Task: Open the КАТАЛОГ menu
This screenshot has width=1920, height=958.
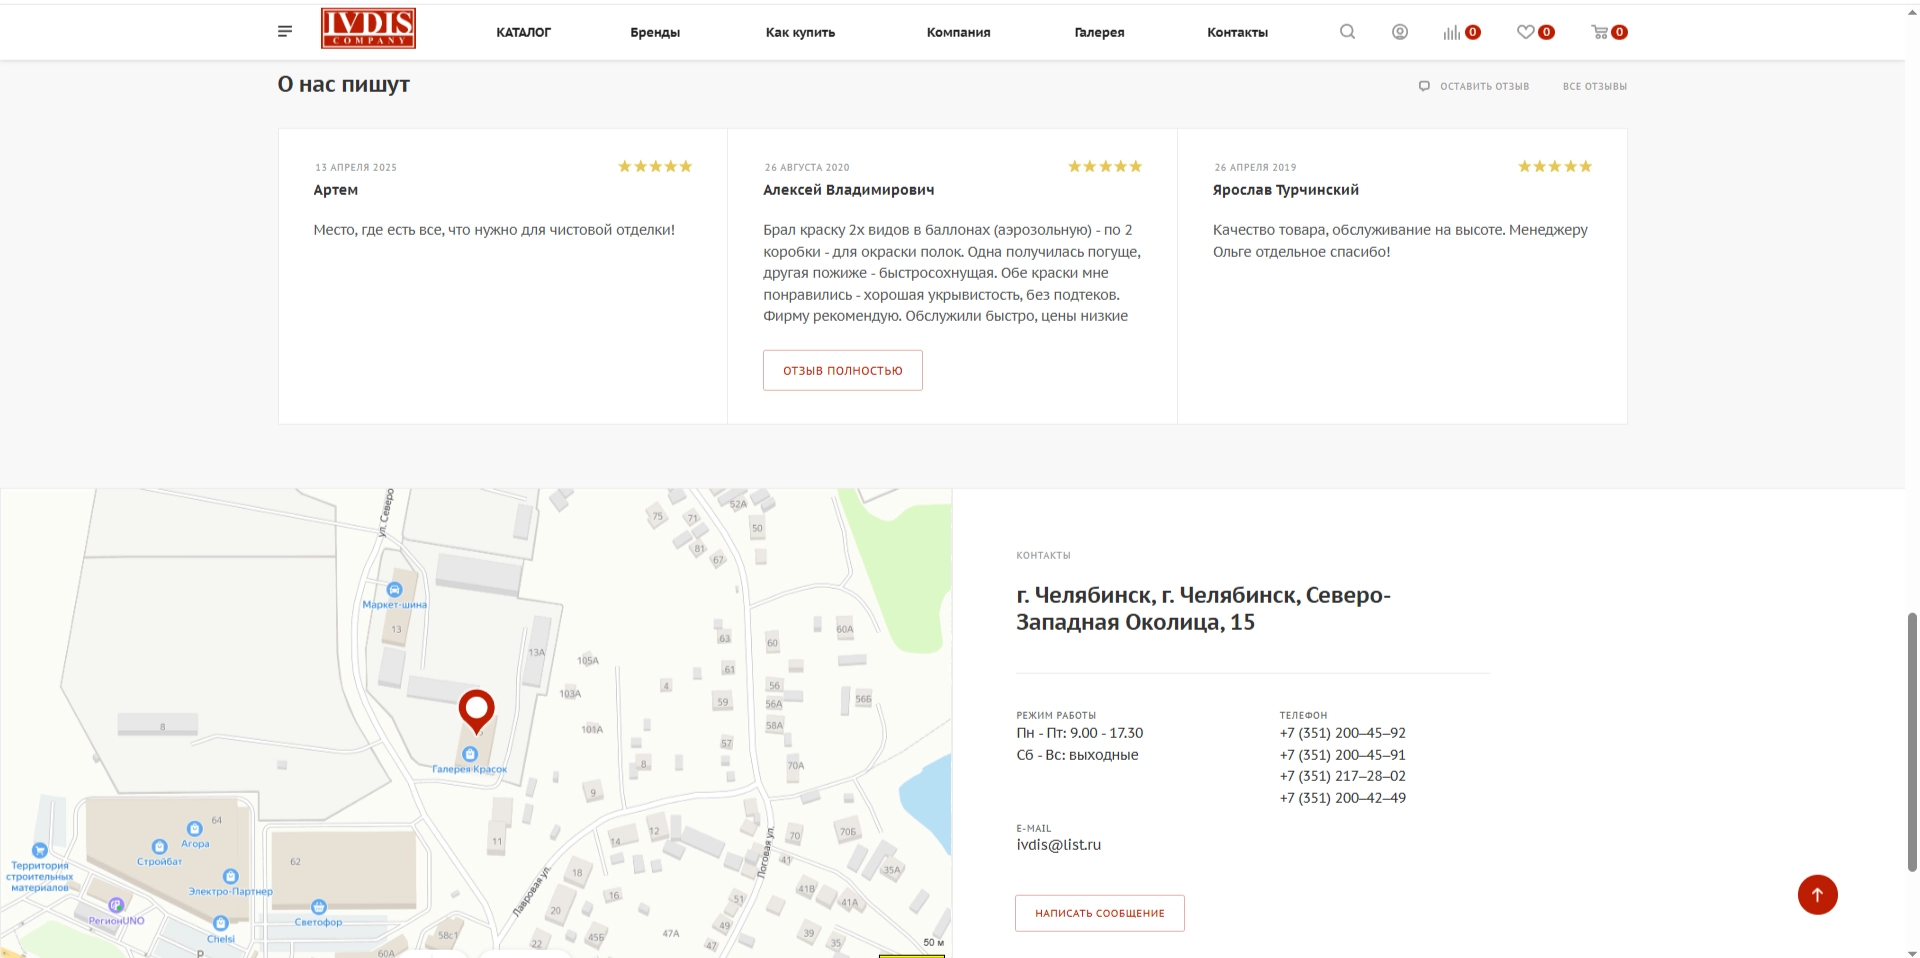Action: [x=523, y=32]
